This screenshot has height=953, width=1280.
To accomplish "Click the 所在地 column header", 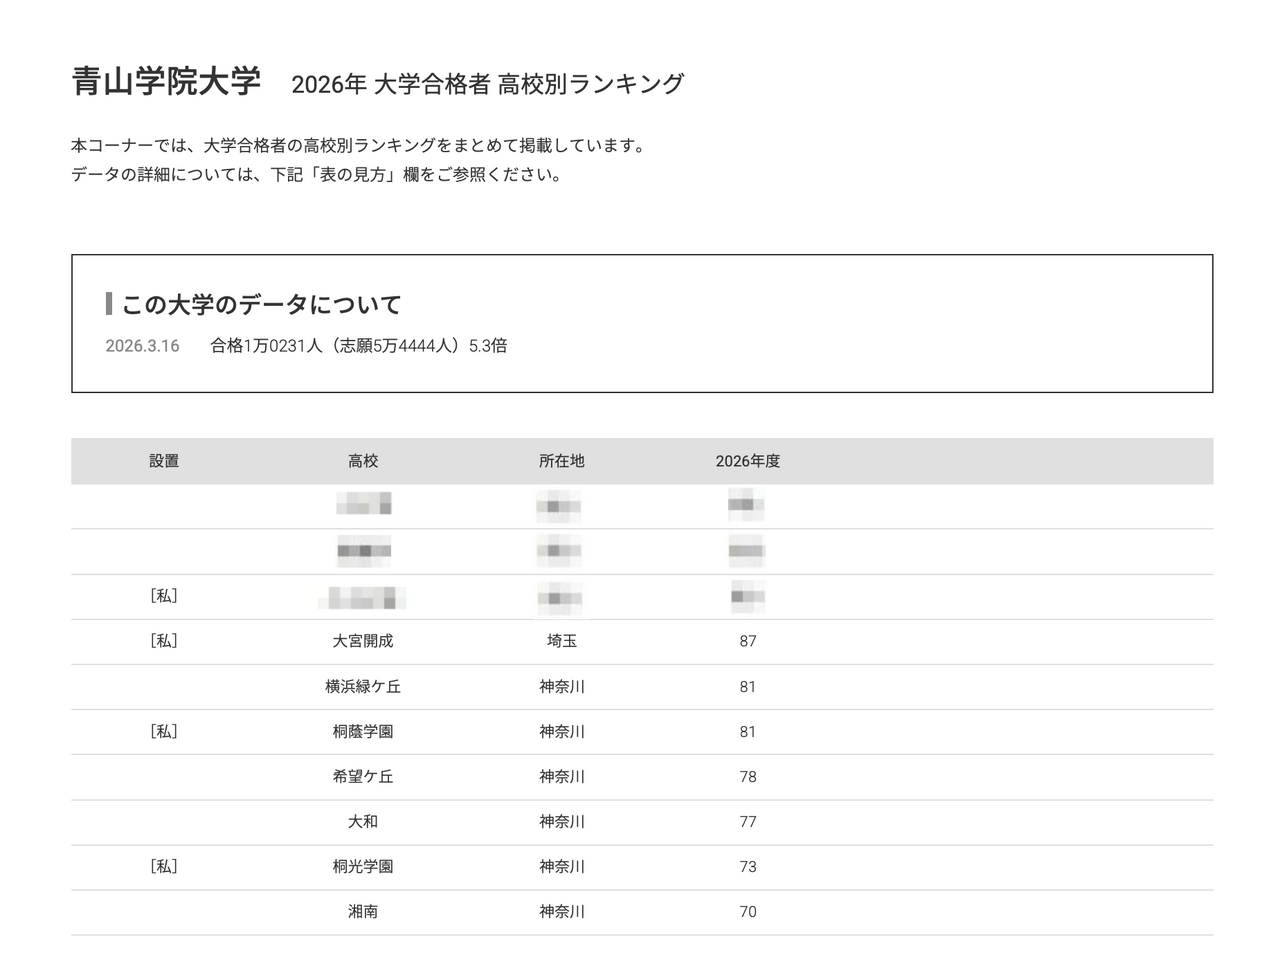I will pyautogui.click(x=561, y=461).
